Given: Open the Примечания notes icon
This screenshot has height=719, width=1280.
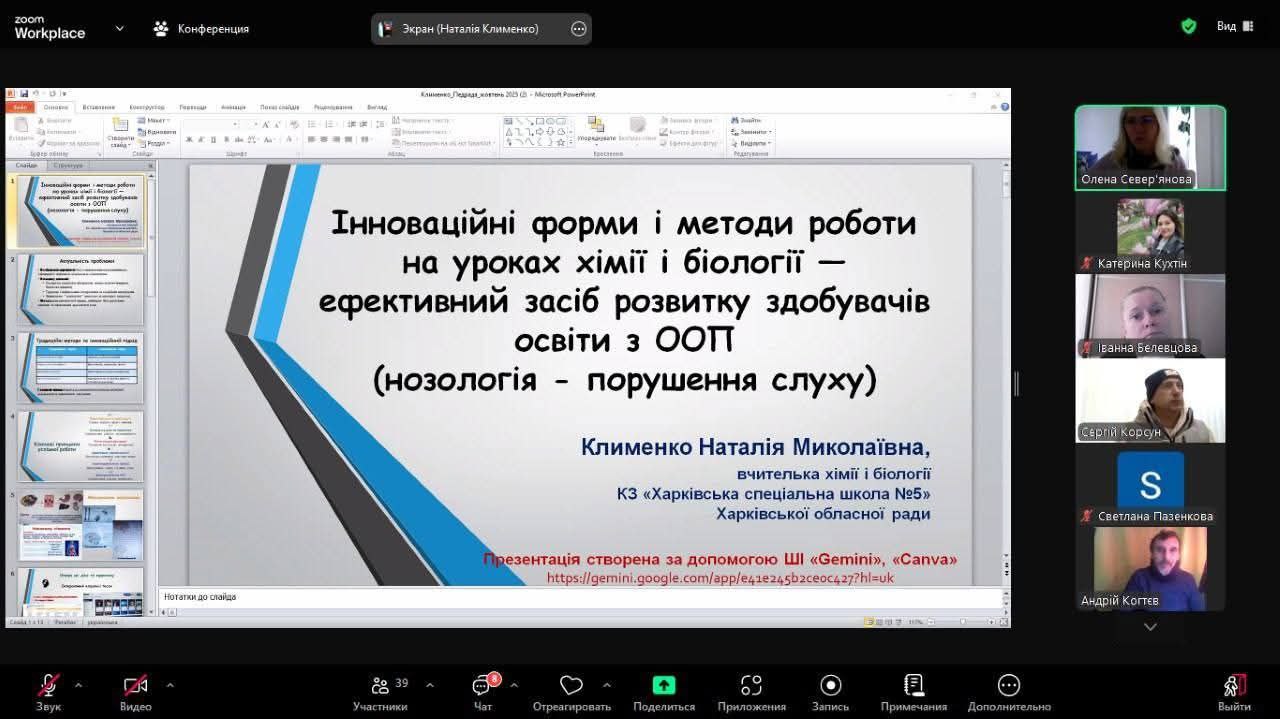Looking at the screenshot, I should point(913,686).
